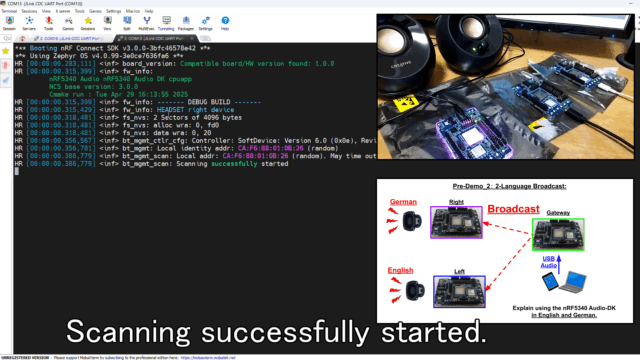Click the new tab button after tabs
The height and width of the screenshot is (360, 640).
pos(205,38)
